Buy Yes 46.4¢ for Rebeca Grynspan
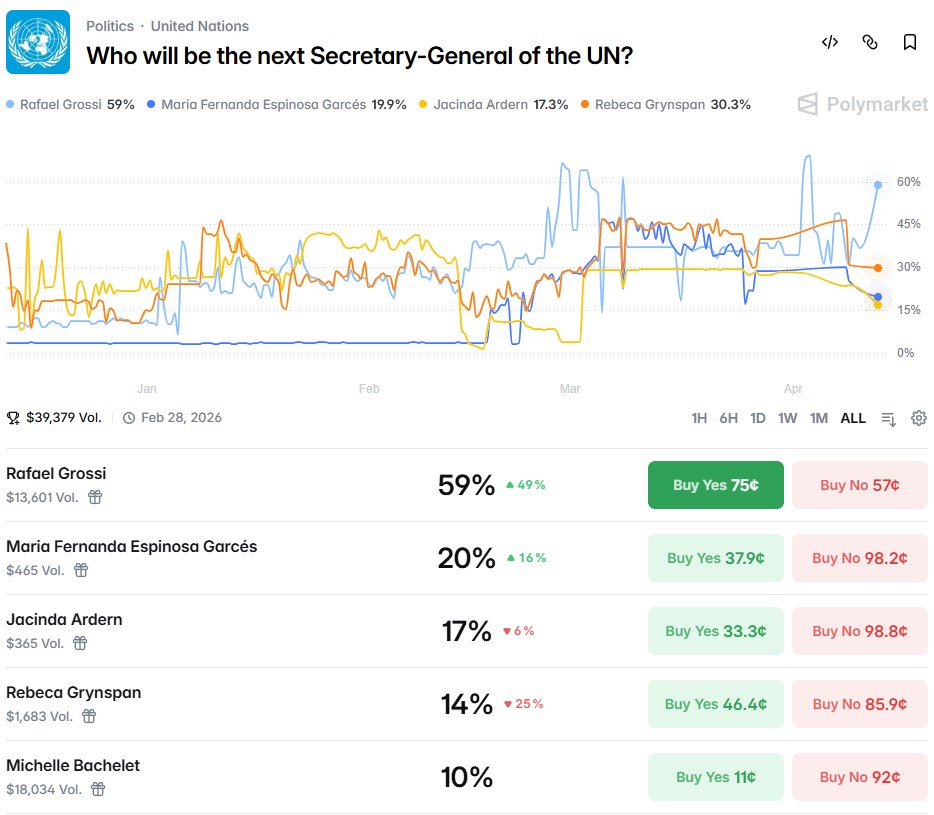934x815 pixels. (715, 704)
